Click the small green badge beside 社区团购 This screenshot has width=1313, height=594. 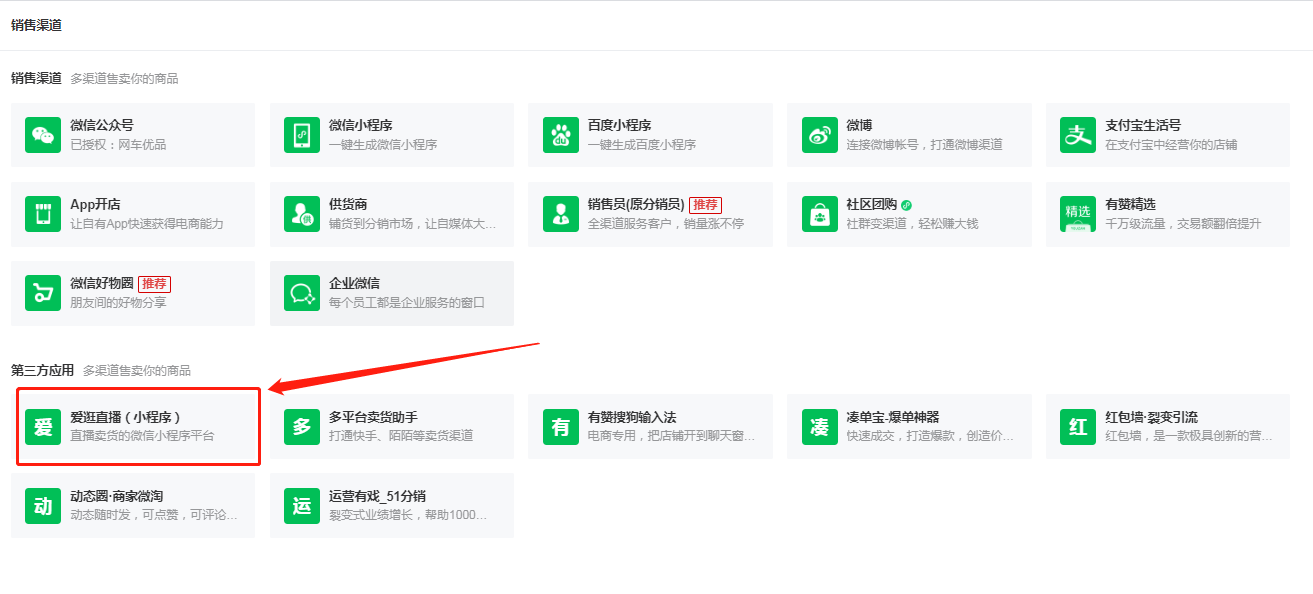(906, 205)
